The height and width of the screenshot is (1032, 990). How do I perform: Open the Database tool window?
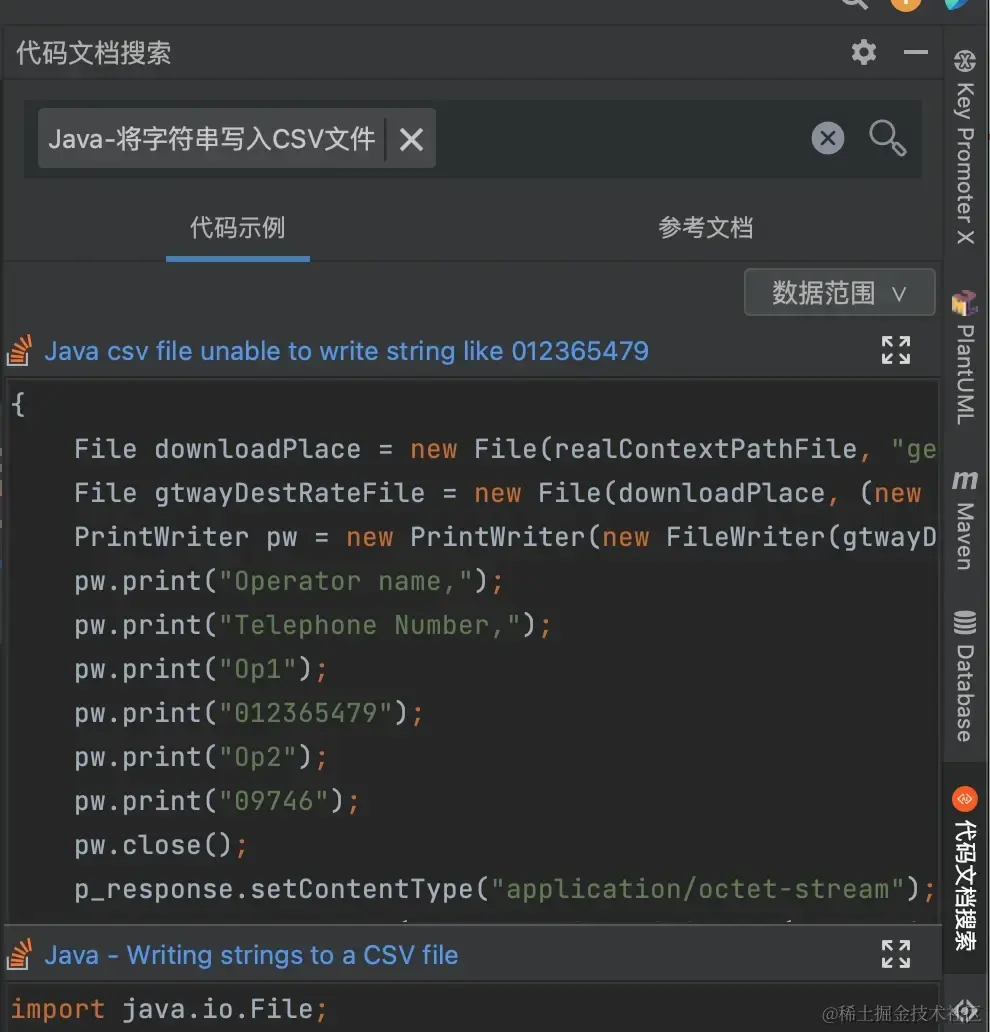[x=965, y=677]
